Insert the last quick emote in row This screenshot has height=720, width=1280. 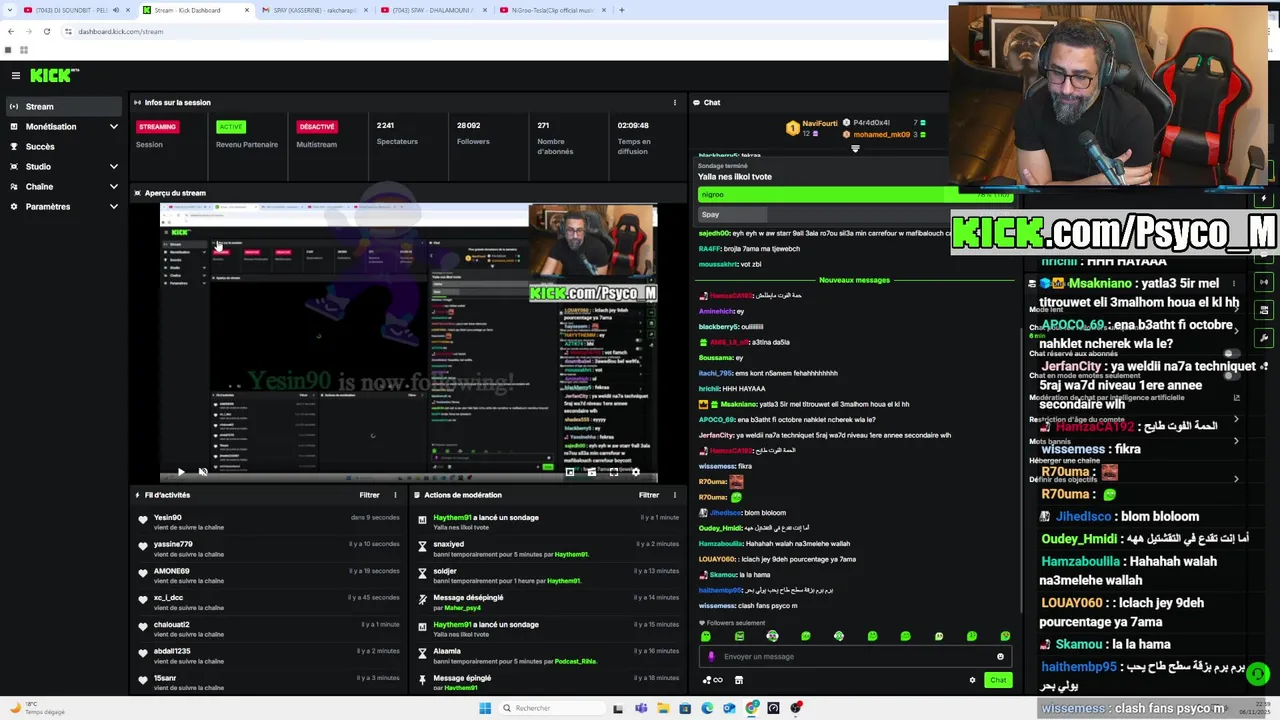[x=1005, y=636]
